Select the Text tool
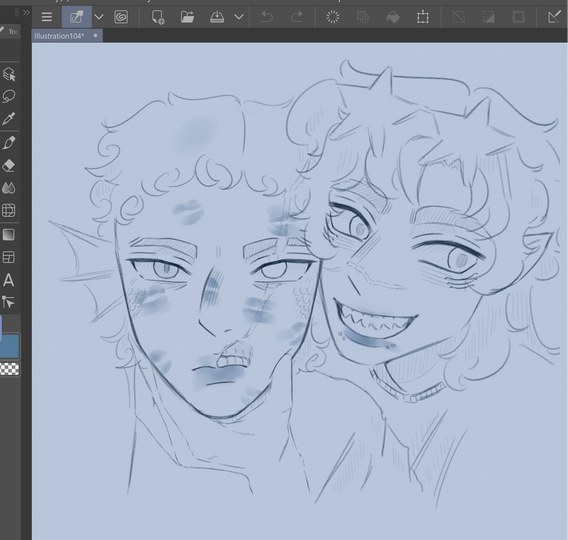 (x=9, y=280)
